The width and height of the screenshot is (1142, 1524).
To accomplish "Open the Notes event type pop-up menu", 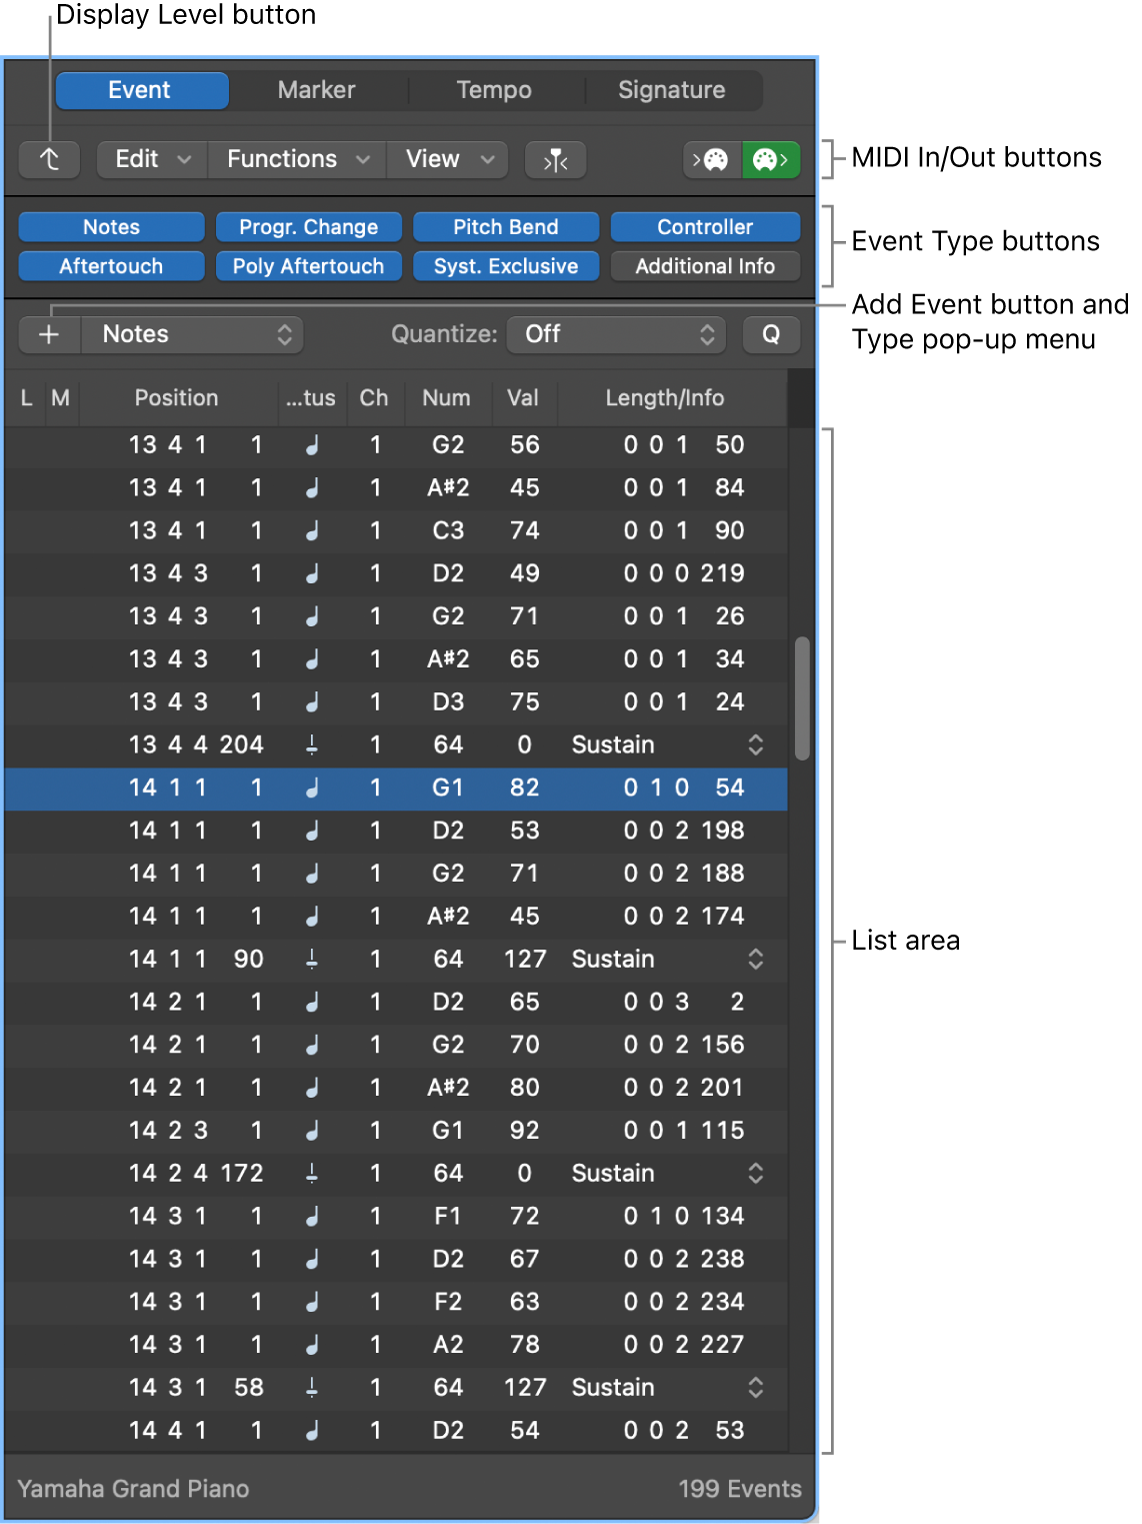I will click(192, 335).
